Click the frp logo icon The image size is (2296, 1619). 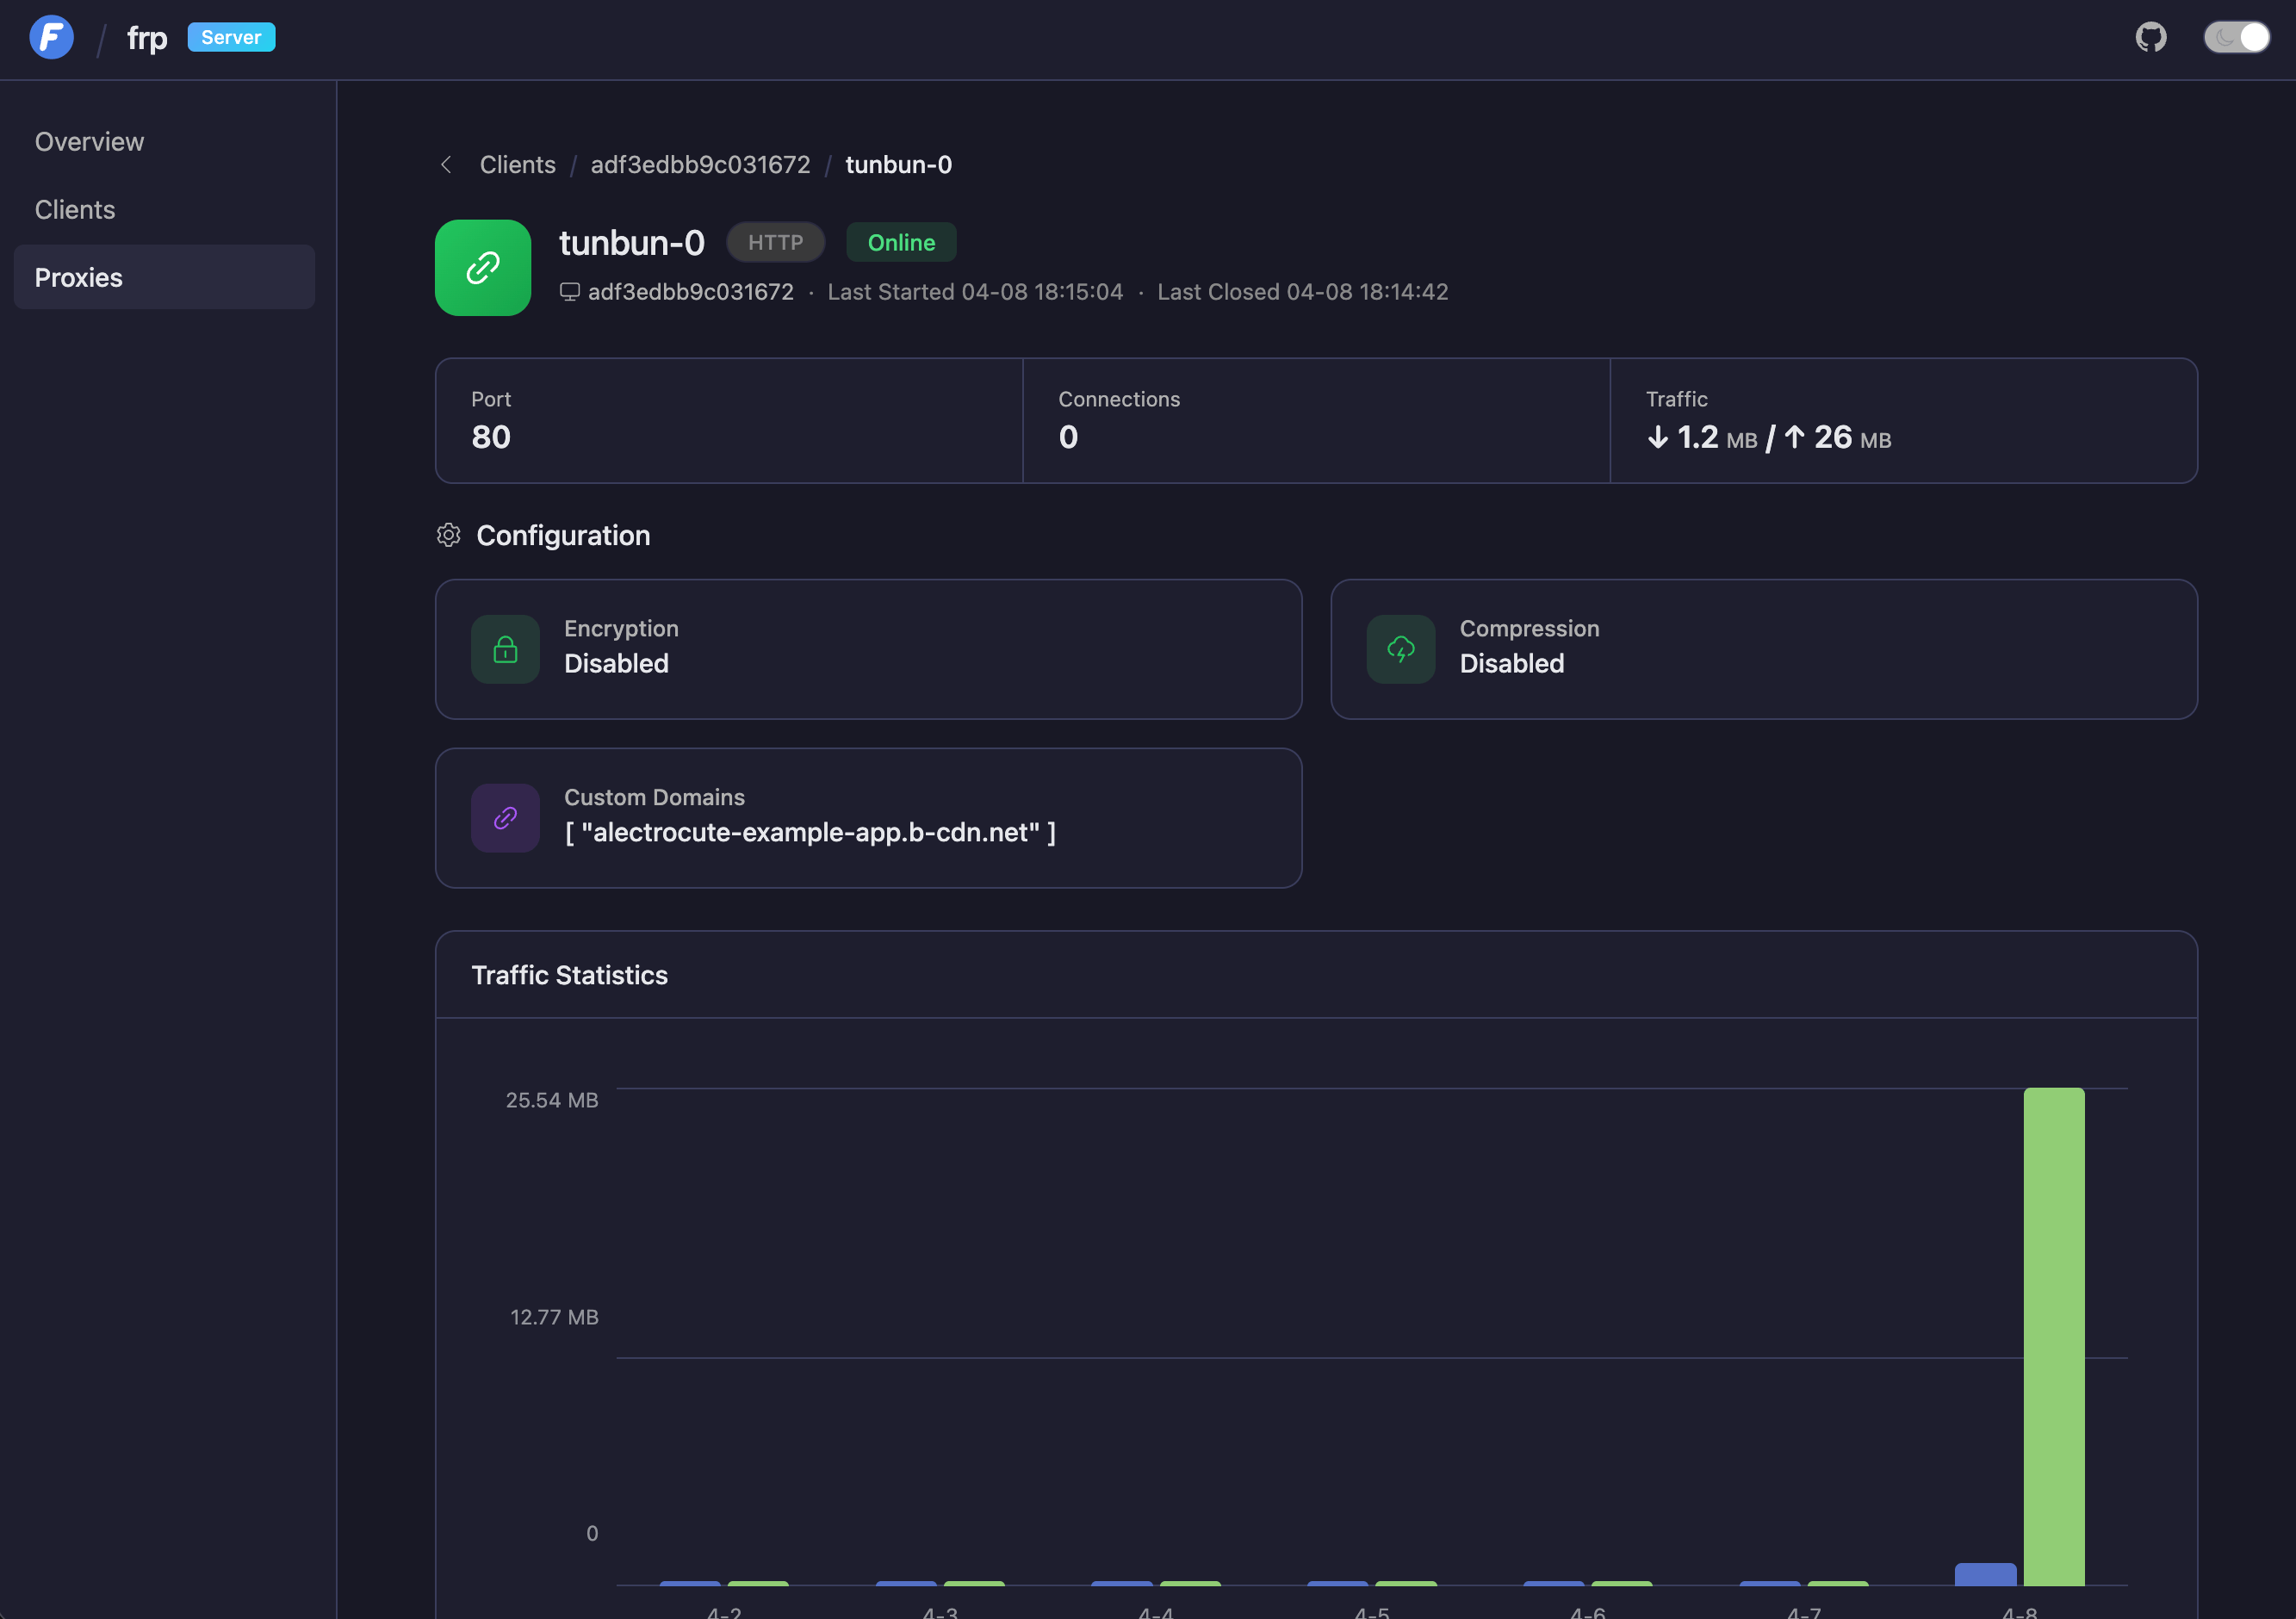point(51,38)
